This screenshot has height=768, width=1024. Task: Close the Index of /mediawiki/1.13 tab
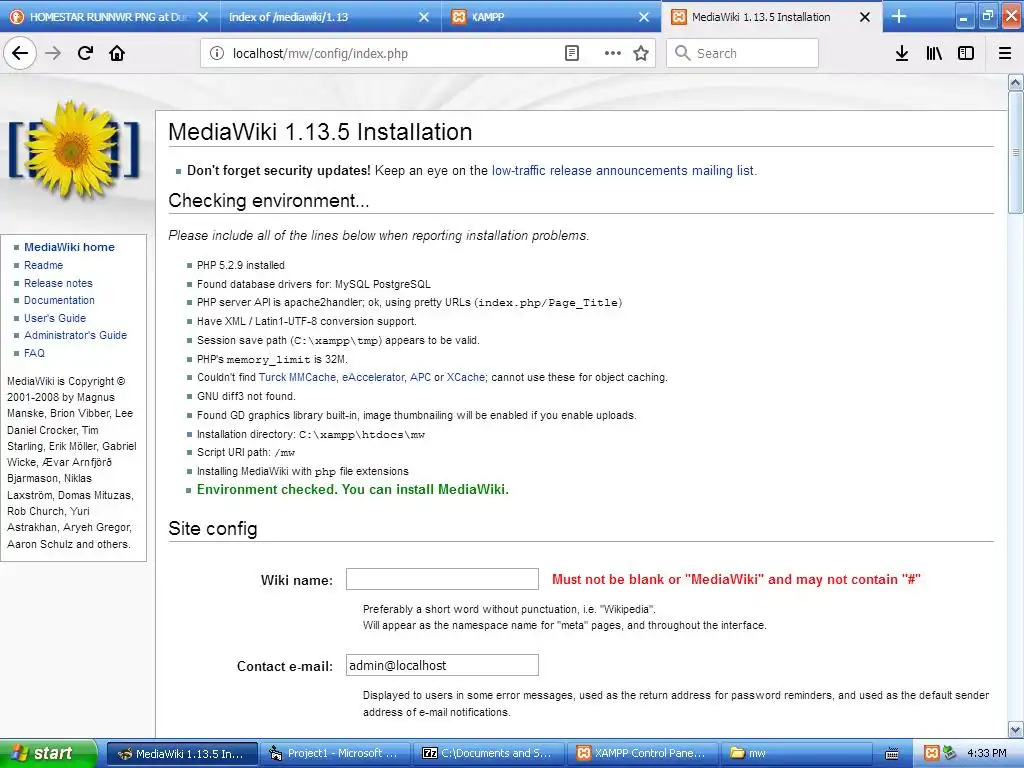pyautogui.click(x=424, y=17)
